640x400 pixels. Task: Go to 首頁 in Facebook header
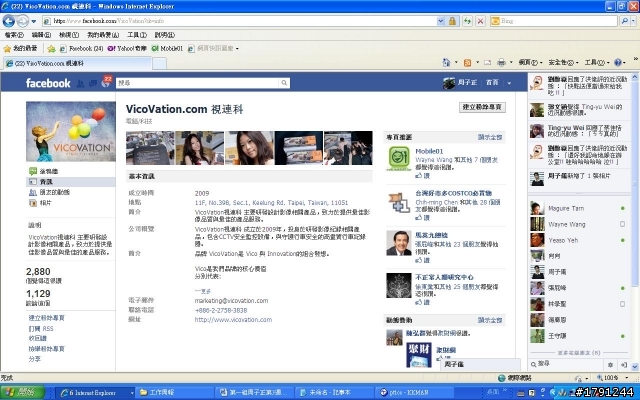coord(492,82)
